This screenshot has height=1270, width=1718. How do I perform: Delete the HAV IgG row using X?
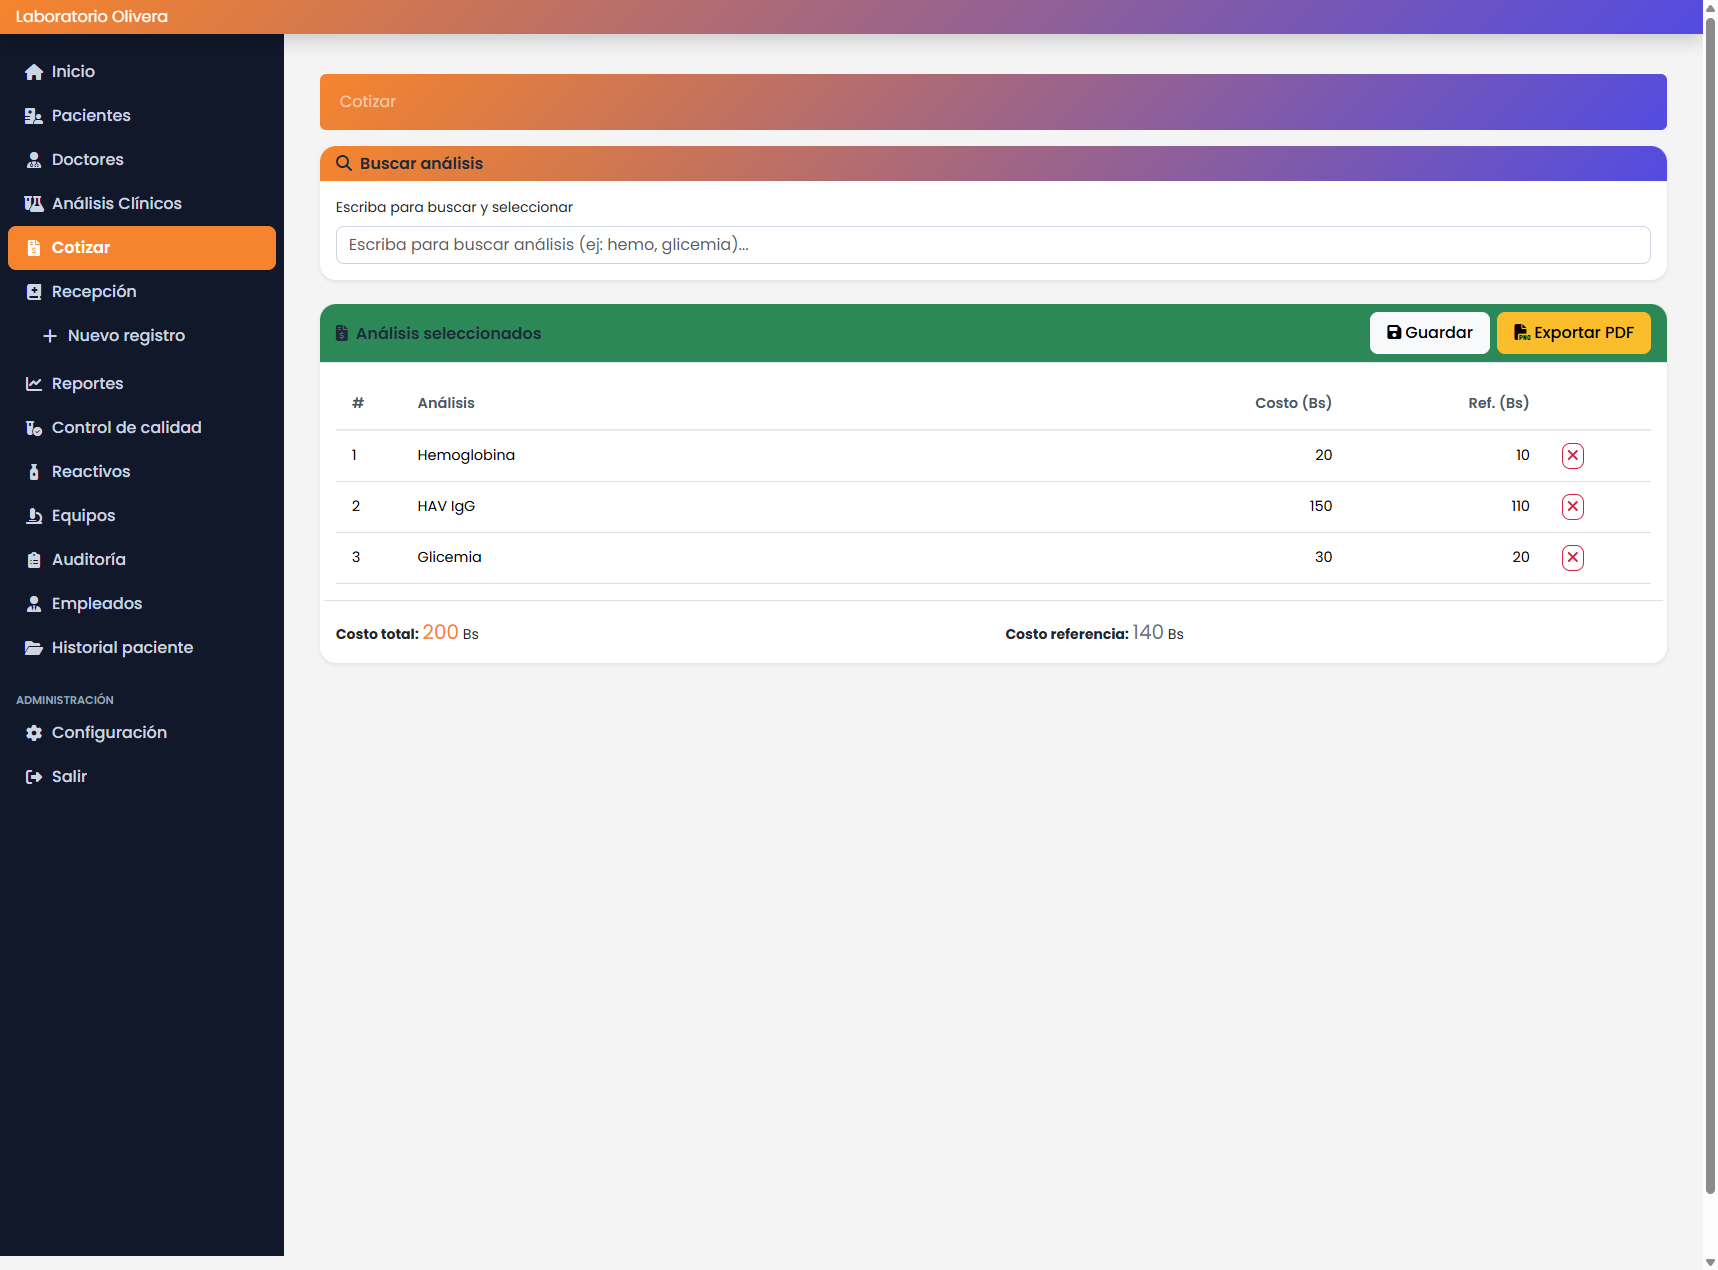point(1572,507)
